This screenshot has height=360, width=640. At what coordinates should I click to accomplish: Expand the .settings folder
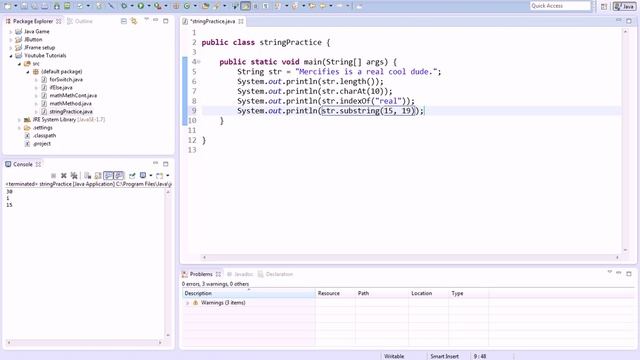point(19,128)
